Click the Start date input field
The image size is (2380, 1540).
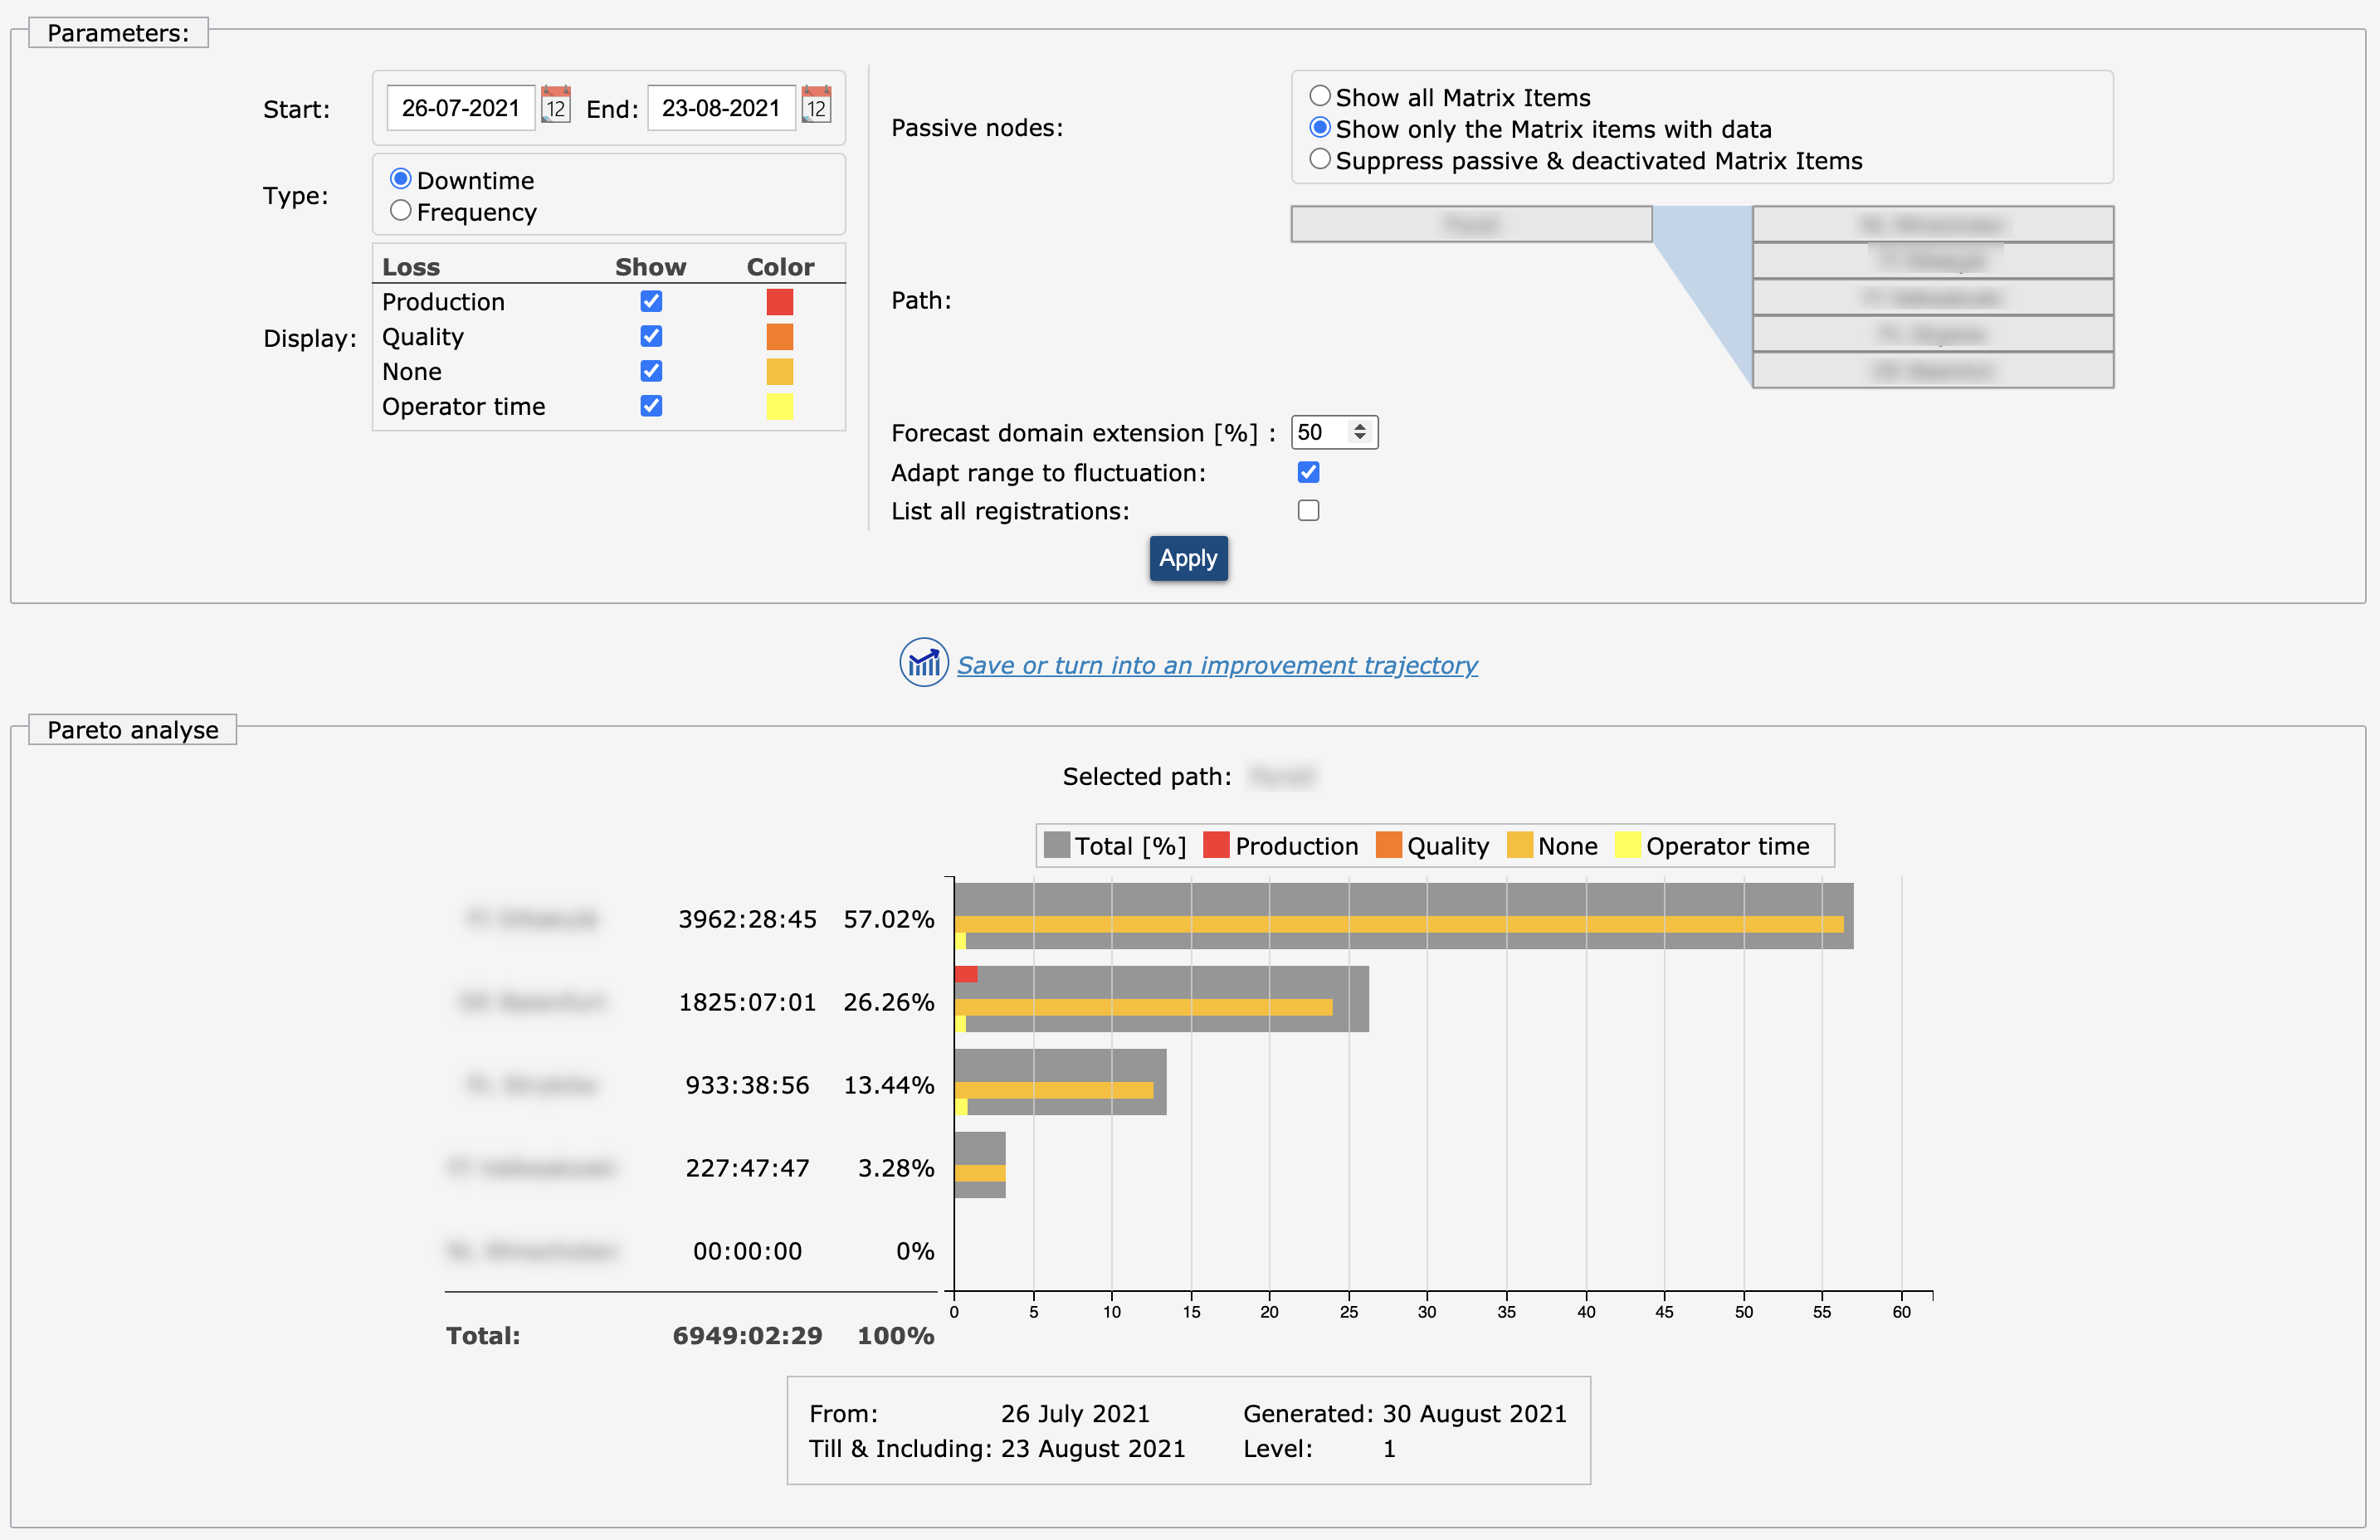461,108
